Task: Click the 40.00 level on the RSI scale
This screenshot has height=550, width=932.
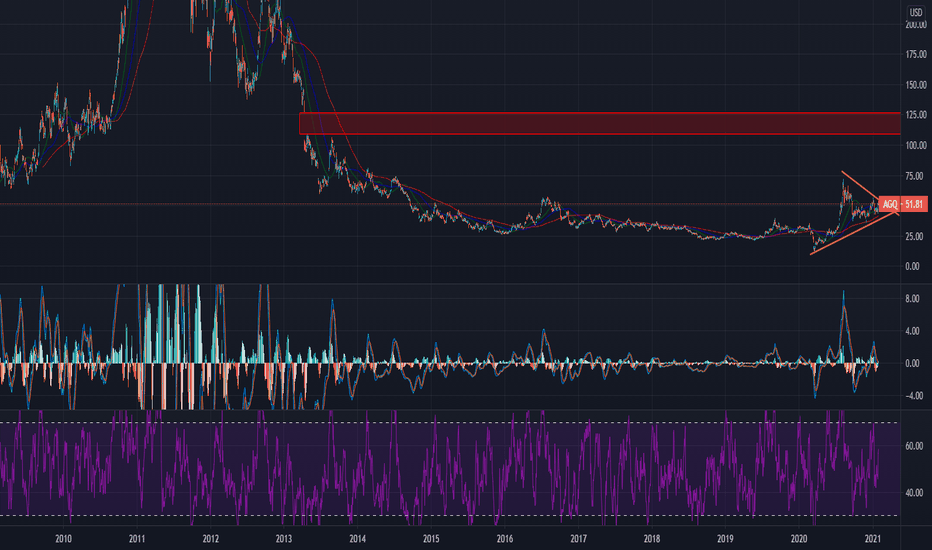Action: [x=914, y=493]
